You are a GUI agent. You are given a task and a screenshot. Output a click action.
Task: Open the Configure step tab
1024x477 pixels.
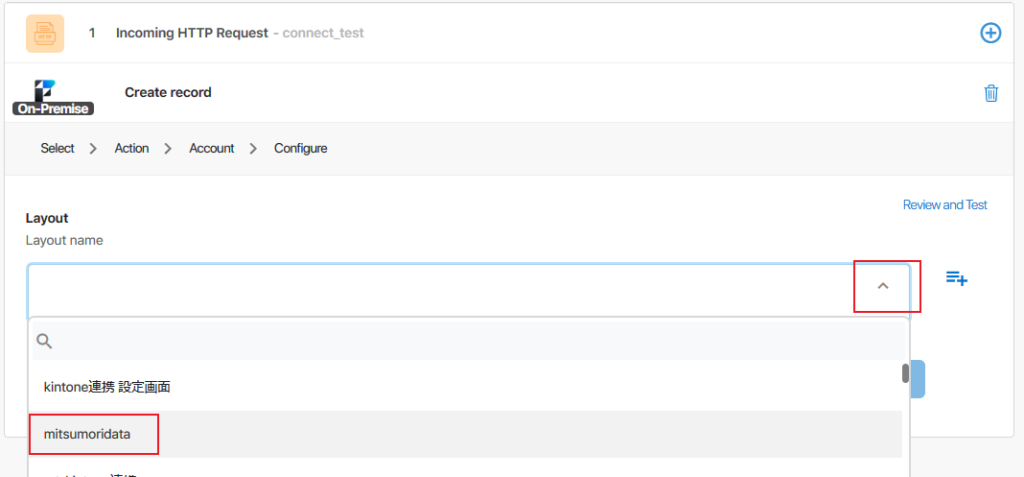pos(300,148)
